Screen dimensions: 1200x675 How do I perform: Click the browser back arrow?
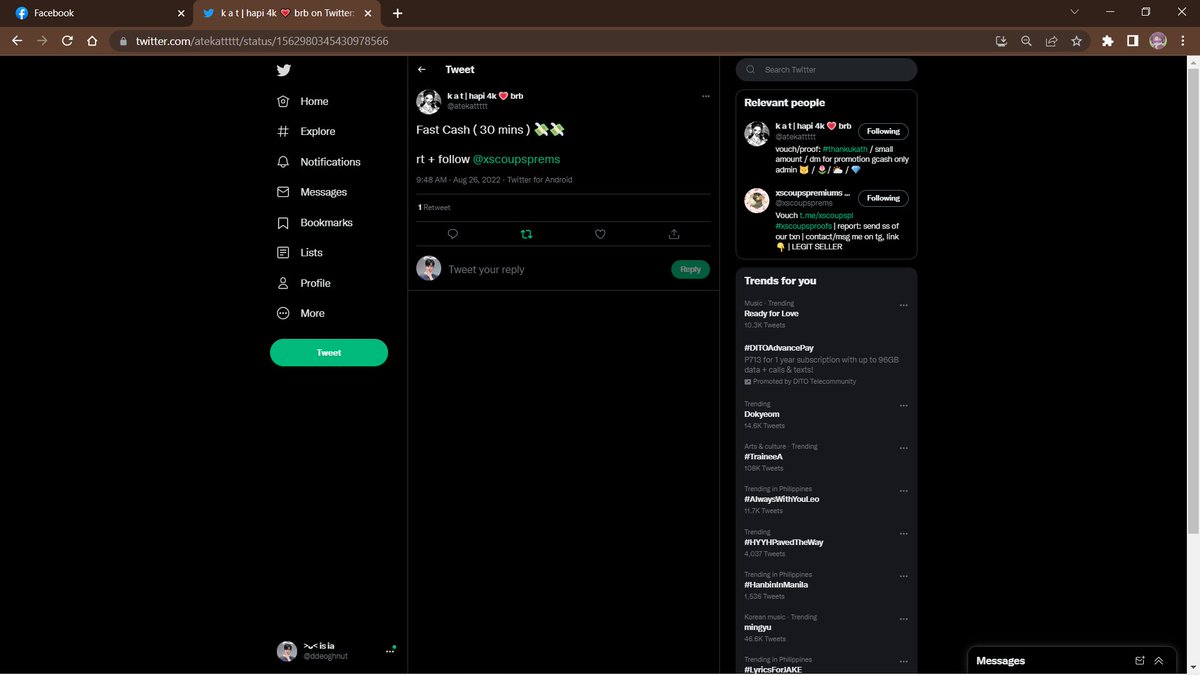(17, 41)
